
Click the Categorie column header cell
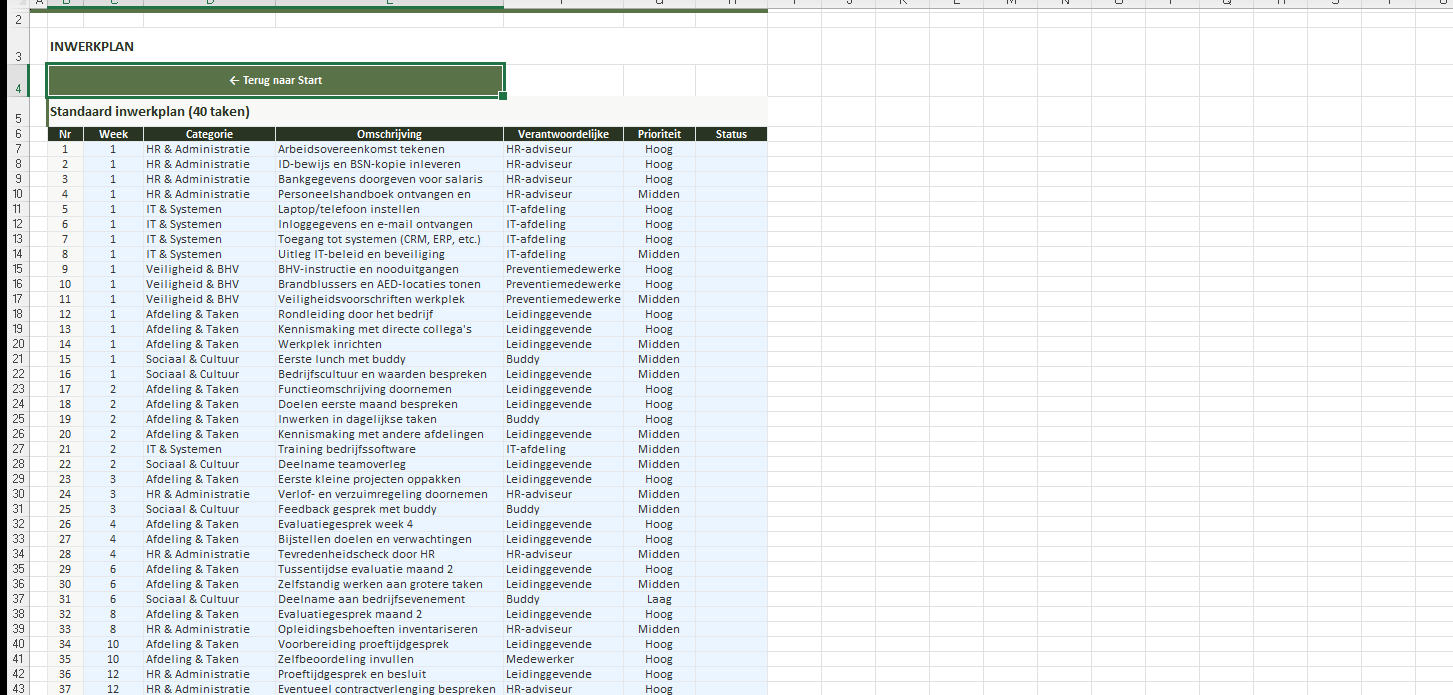209,134
